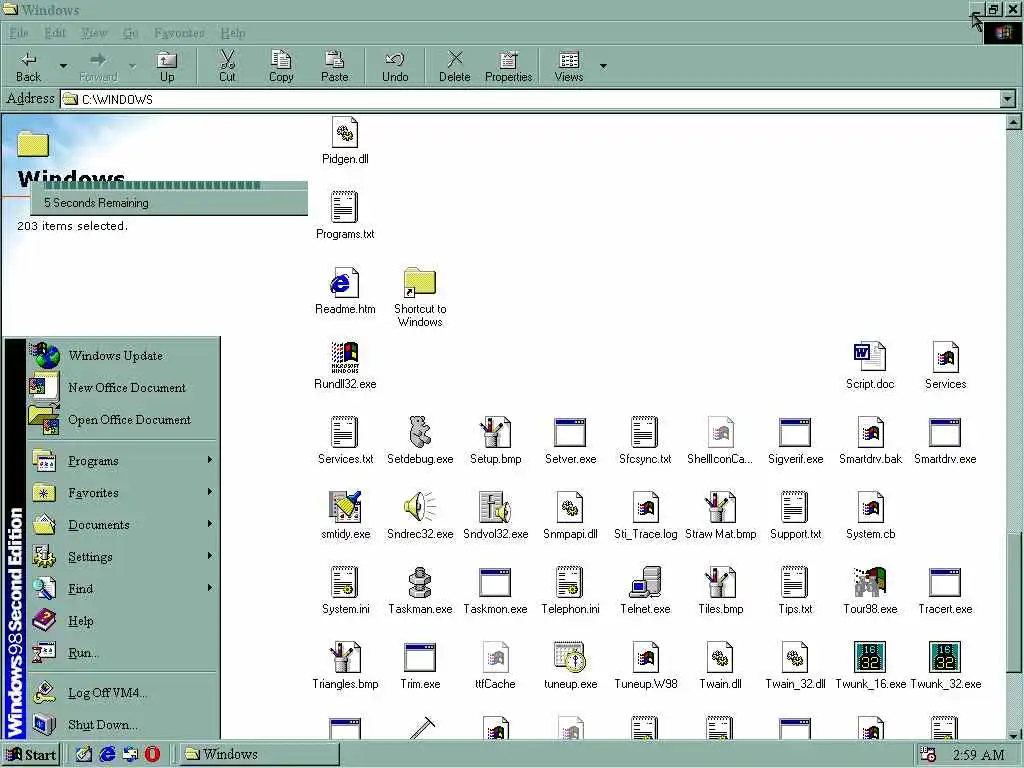Click the Back toolbar button
The width and height of the screenshot is (1024, 768).
click(28, 67)
